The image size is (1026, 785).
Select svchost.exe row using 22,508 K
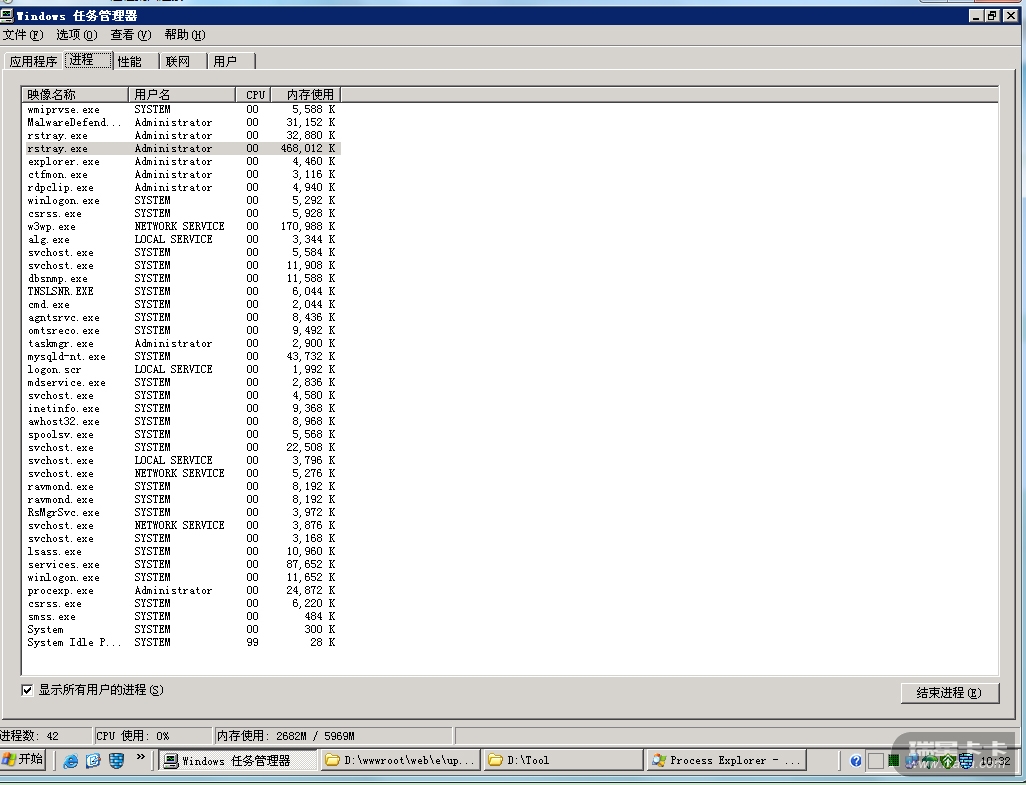click(181, 448)
